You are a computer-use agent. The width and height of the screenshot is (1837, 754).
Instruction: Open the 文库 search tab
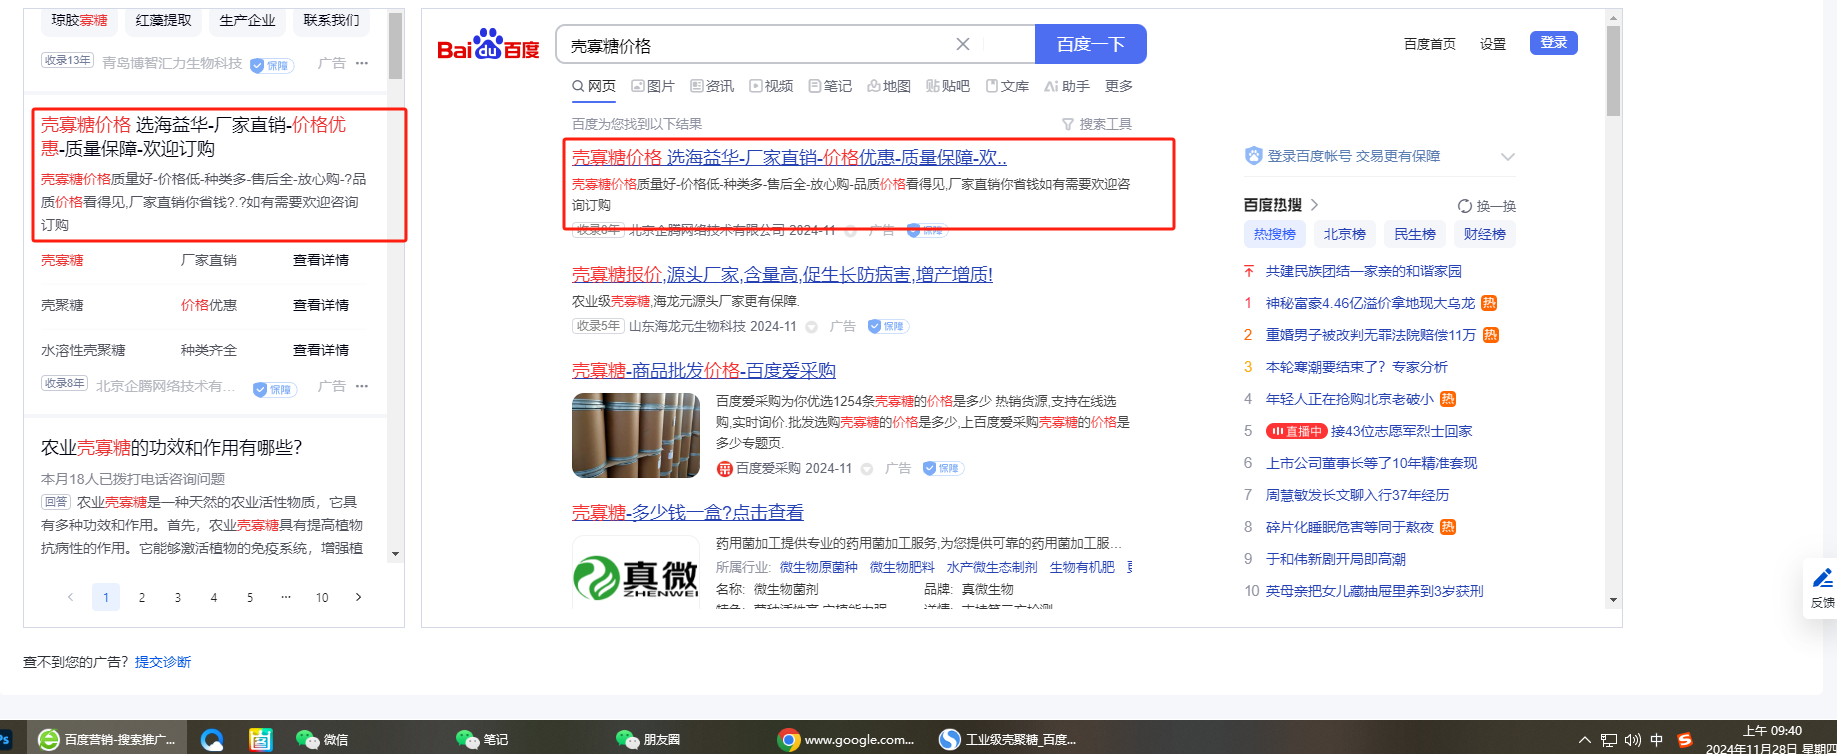coord(1007,86)
